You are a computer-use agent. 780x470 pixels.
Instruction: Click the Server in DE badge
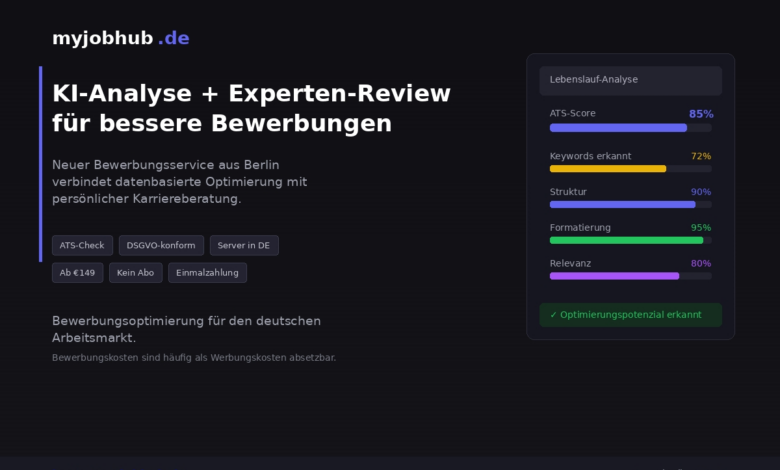pos(244,245)
